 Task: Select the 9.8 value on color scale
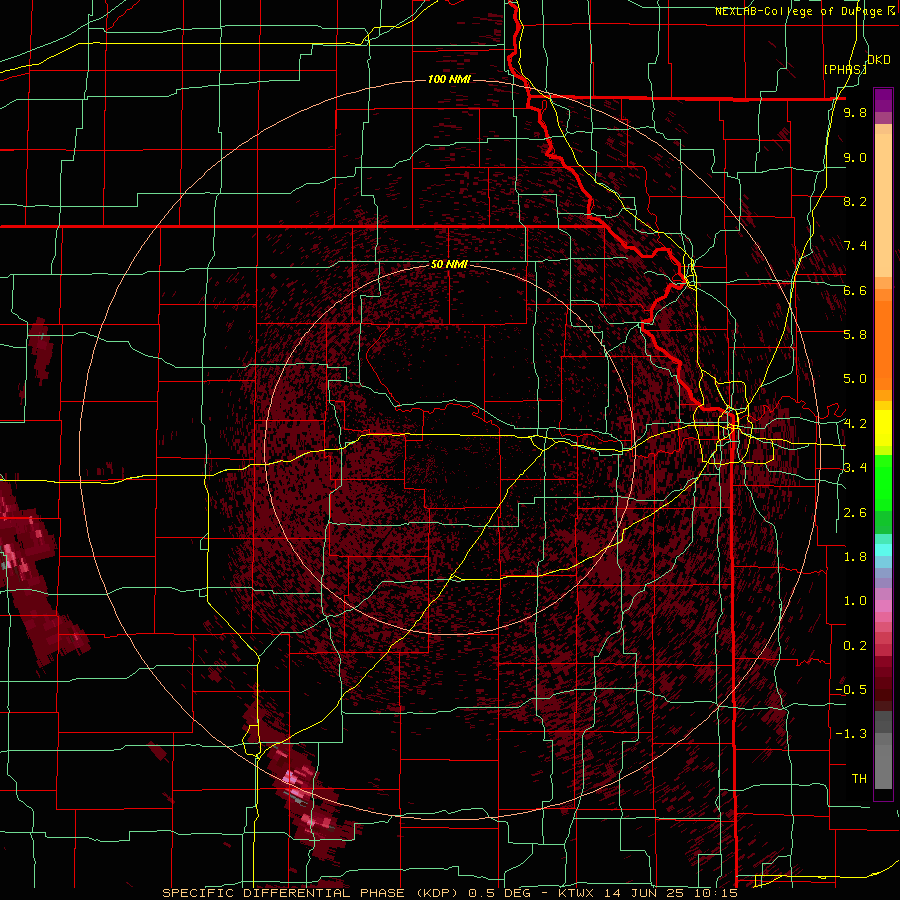pos(855,112)
